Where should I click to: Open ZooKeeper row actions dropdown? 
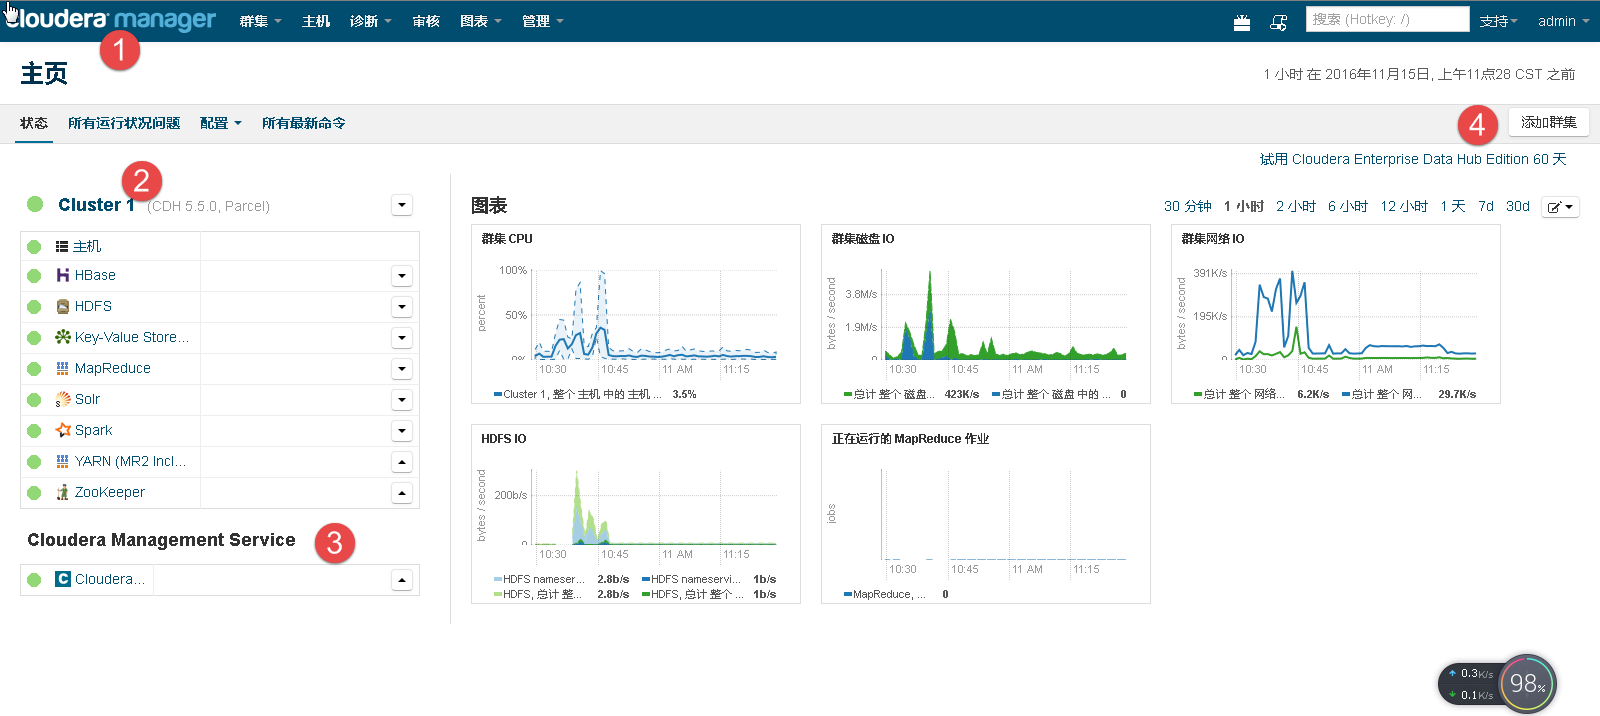[x=402, y=493]
